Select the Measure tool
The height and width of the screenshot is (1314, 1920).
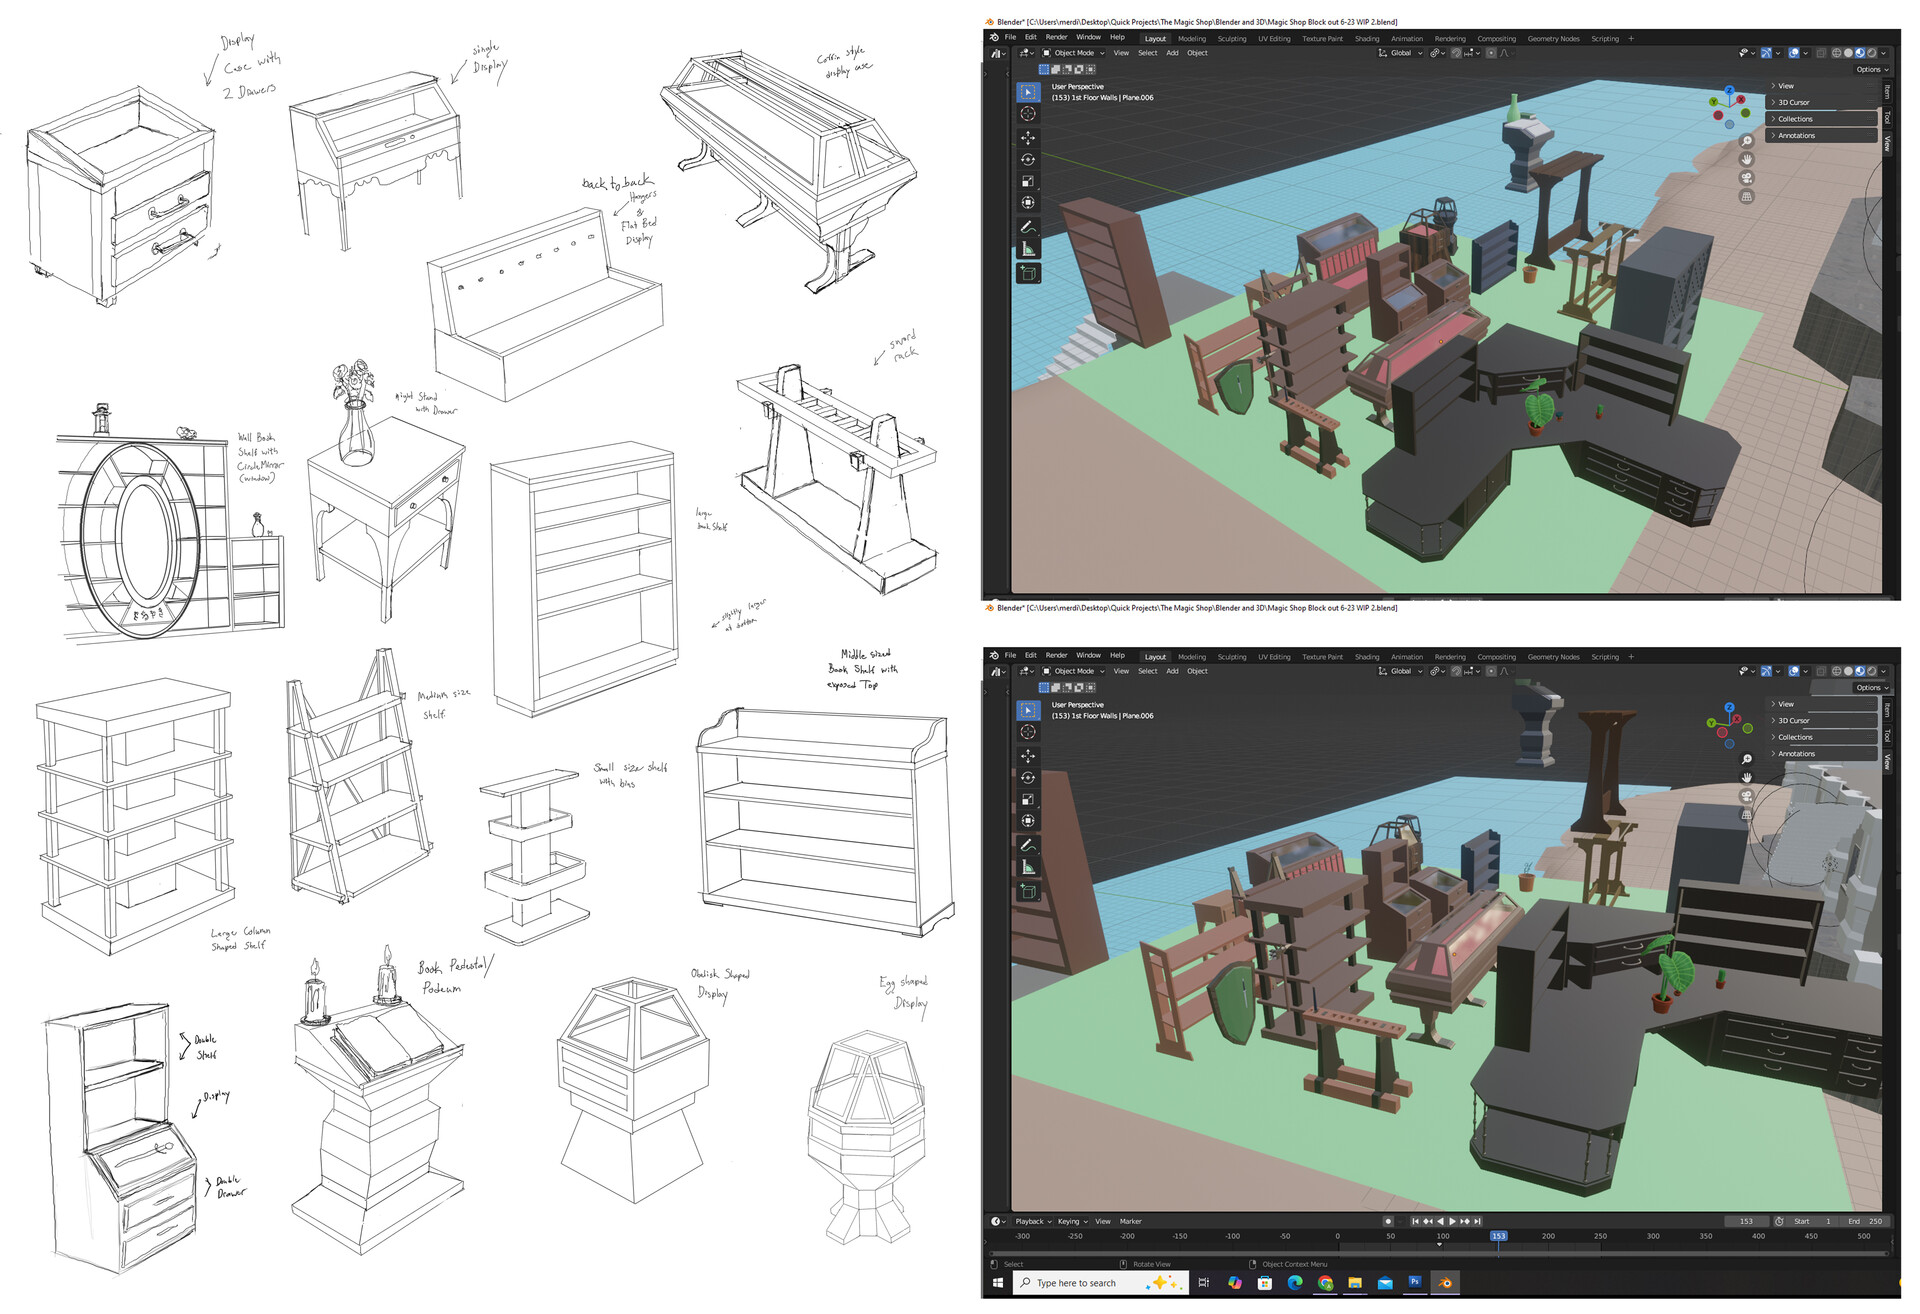[1028, 245]
